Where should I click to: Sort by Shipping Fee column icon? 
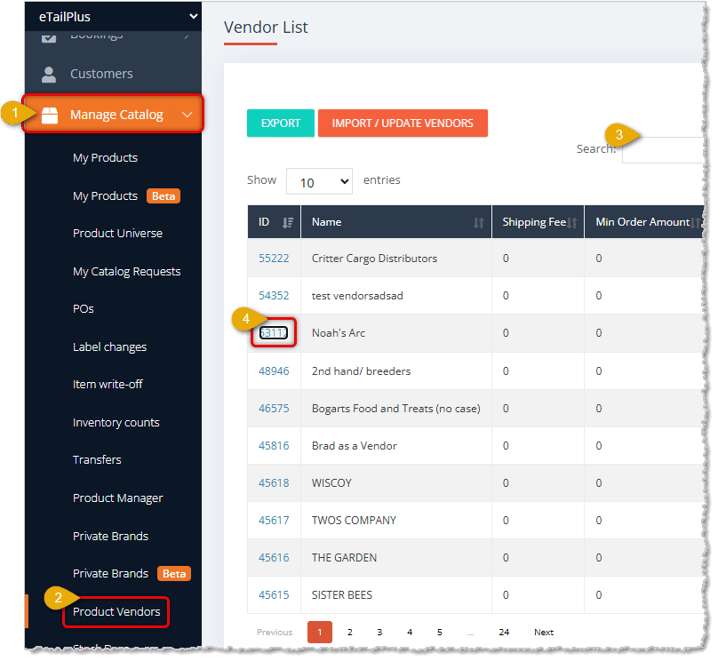point(572,223)
